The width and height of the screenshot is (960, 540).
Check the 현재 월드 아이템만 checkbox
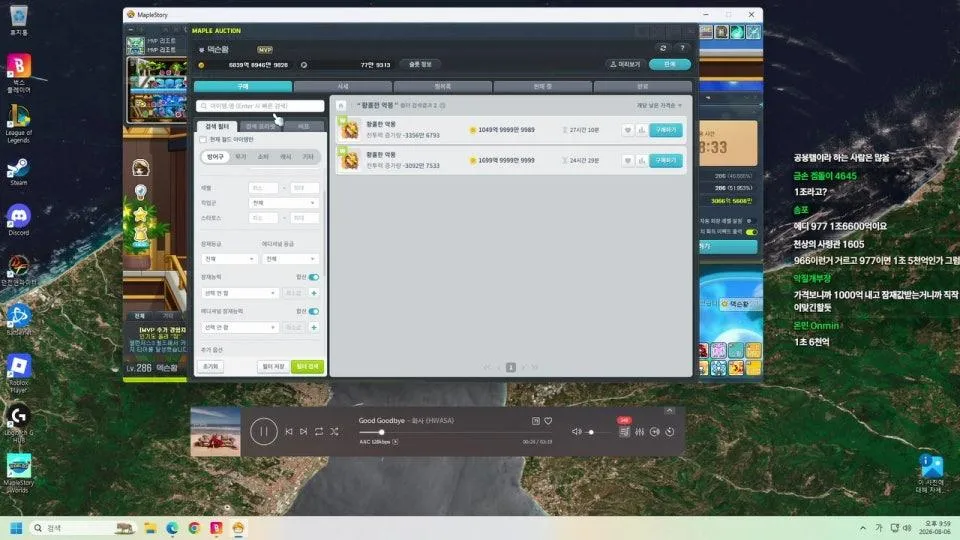(x=203, y=140)
